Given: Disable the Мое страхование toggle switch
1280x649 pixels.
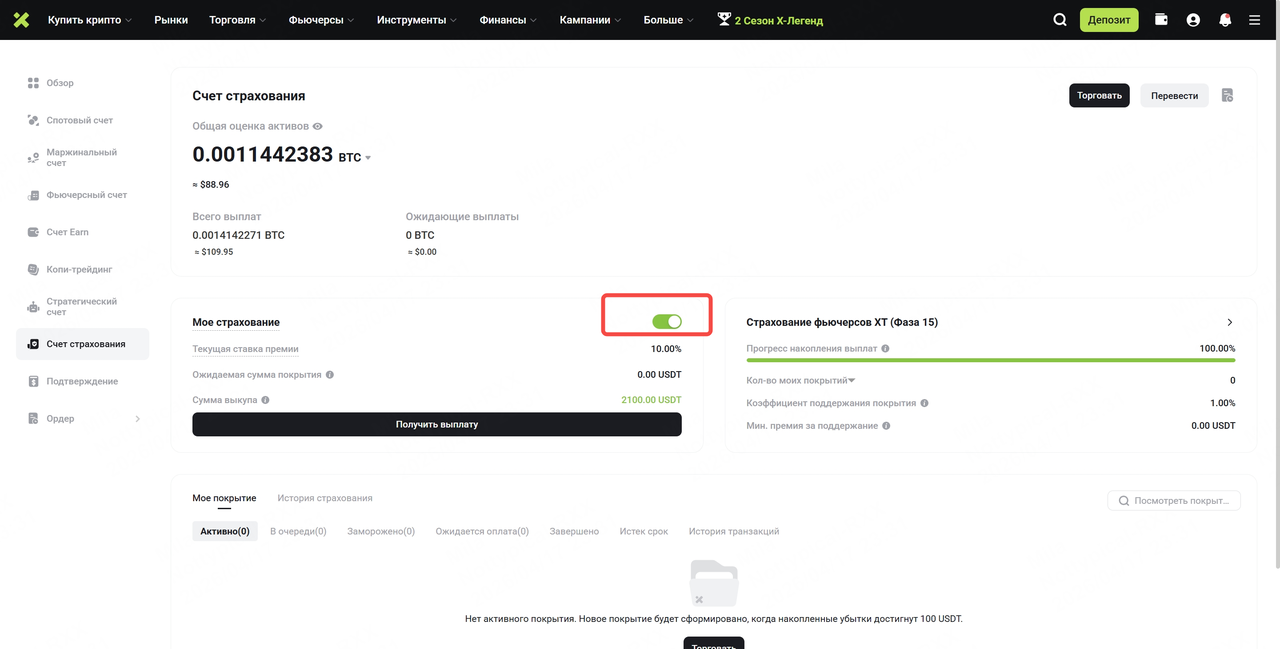Looking at the screenshot, I should [667, 321].
